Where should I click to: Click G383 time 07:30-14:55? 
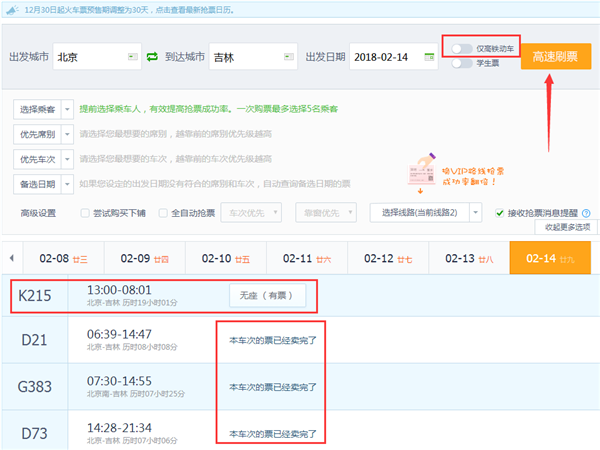pyautogui.click(x=119, y=381)
